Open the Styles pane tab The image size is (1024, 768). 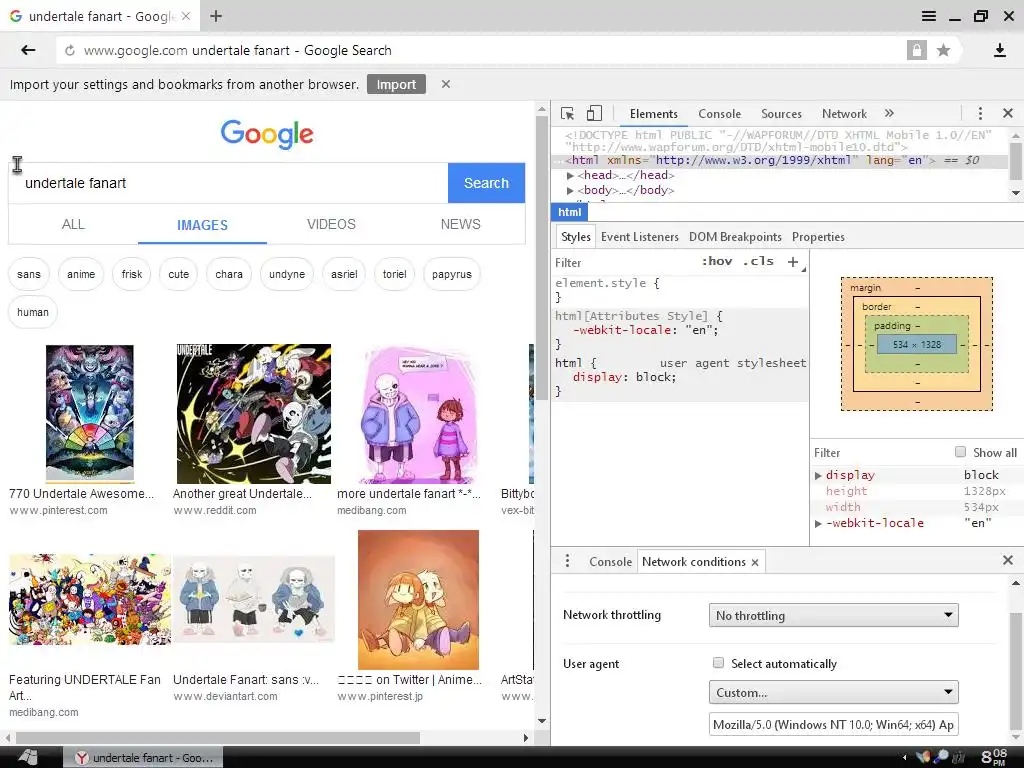pos(575,237)
